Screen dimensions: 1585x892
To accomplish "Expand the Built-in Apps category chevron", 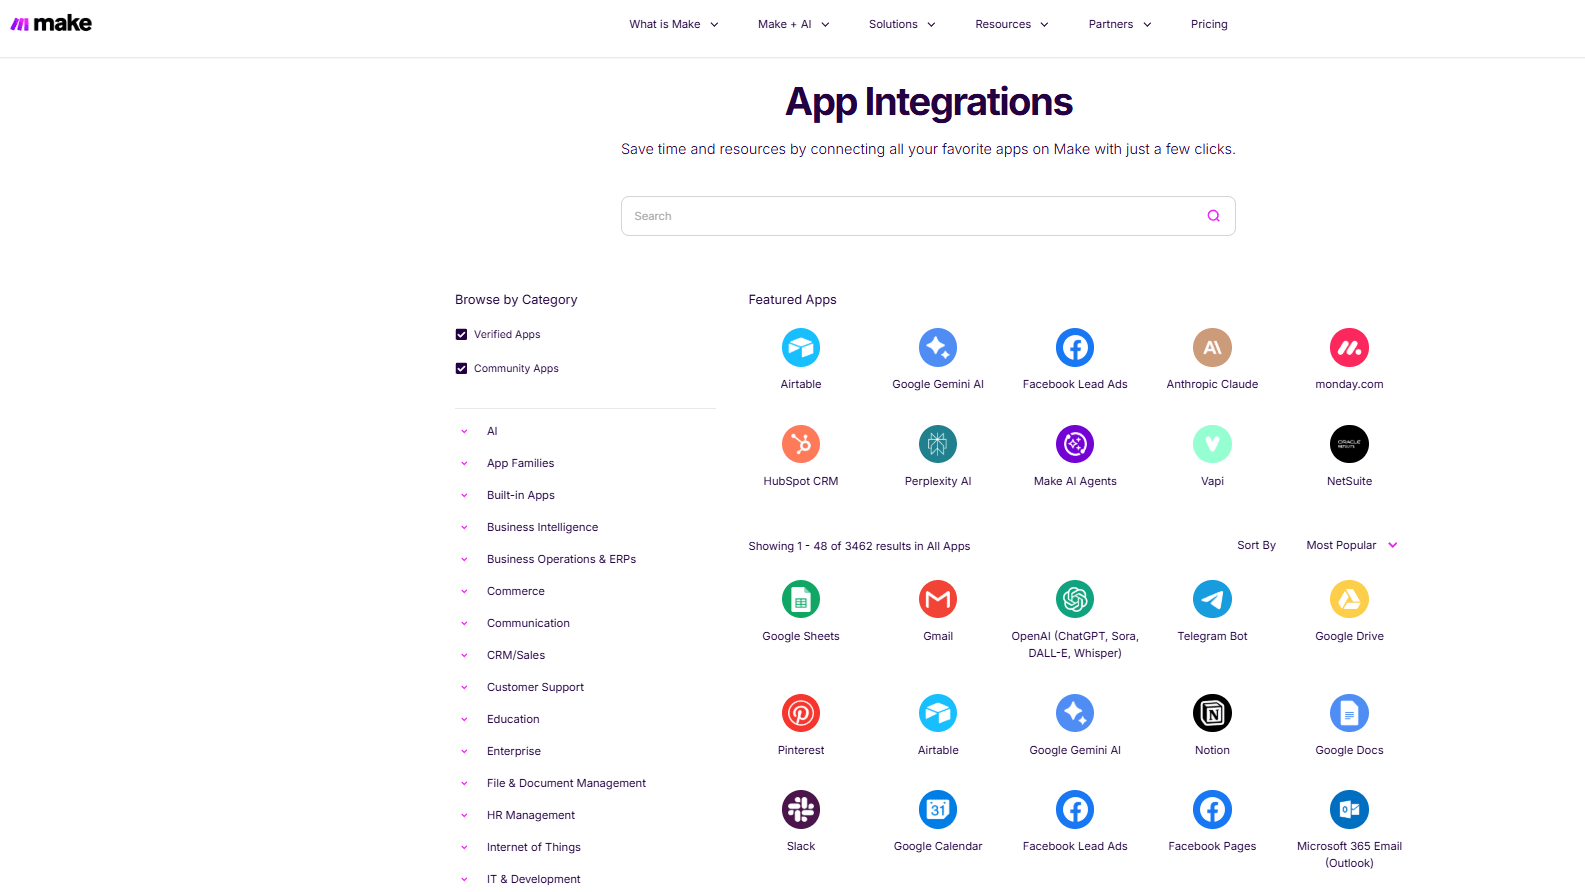I will tap(464, 496).
